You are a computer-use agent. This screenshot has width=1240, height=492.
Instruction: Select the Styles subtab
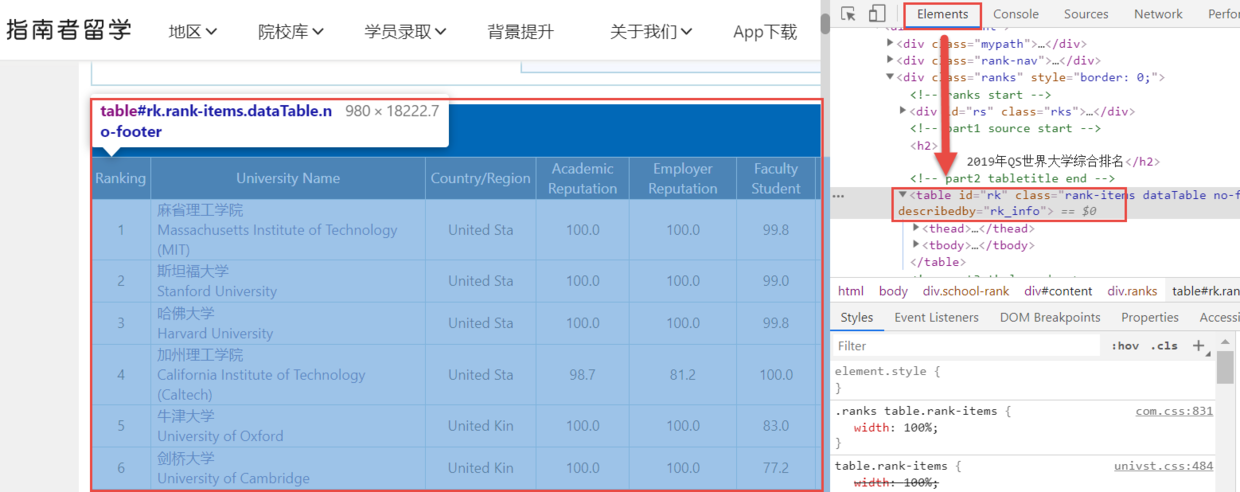pos(856,317)
